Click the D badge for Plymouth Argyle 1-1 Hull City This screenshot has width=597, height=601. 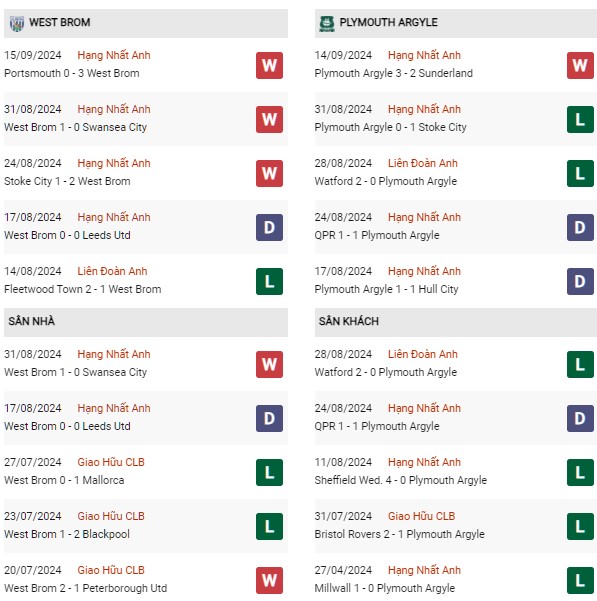580,281
